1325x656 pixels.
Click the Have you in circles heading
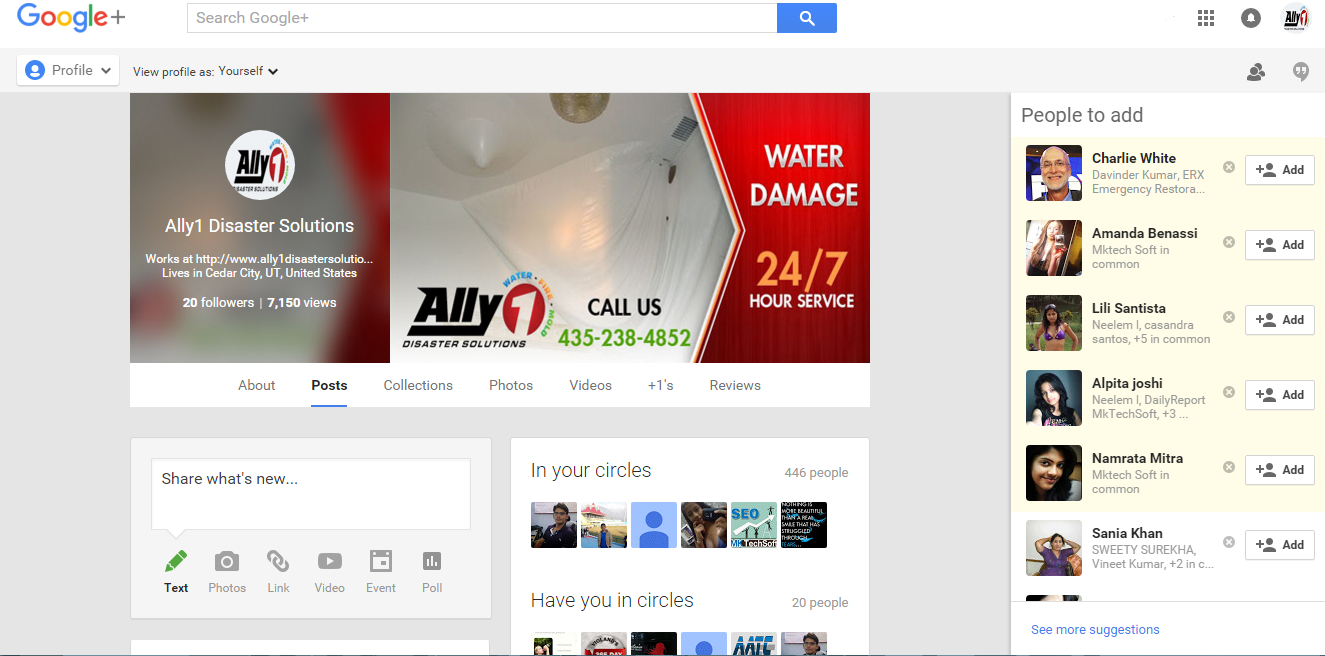(612, 601)
